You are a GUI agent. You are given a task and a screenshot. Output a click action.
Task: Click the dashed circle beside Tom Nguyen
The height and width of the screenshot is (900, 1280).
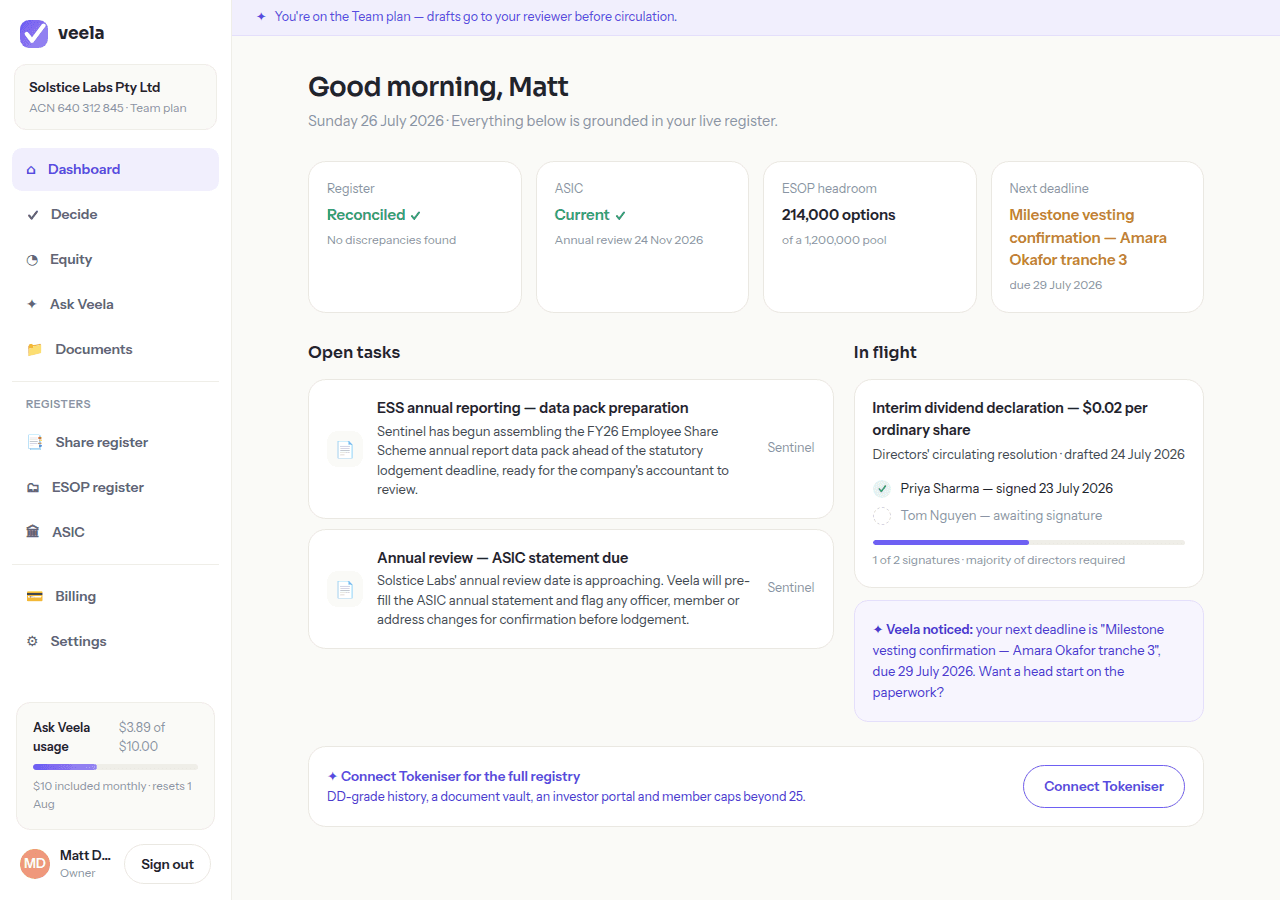point(882,516)
